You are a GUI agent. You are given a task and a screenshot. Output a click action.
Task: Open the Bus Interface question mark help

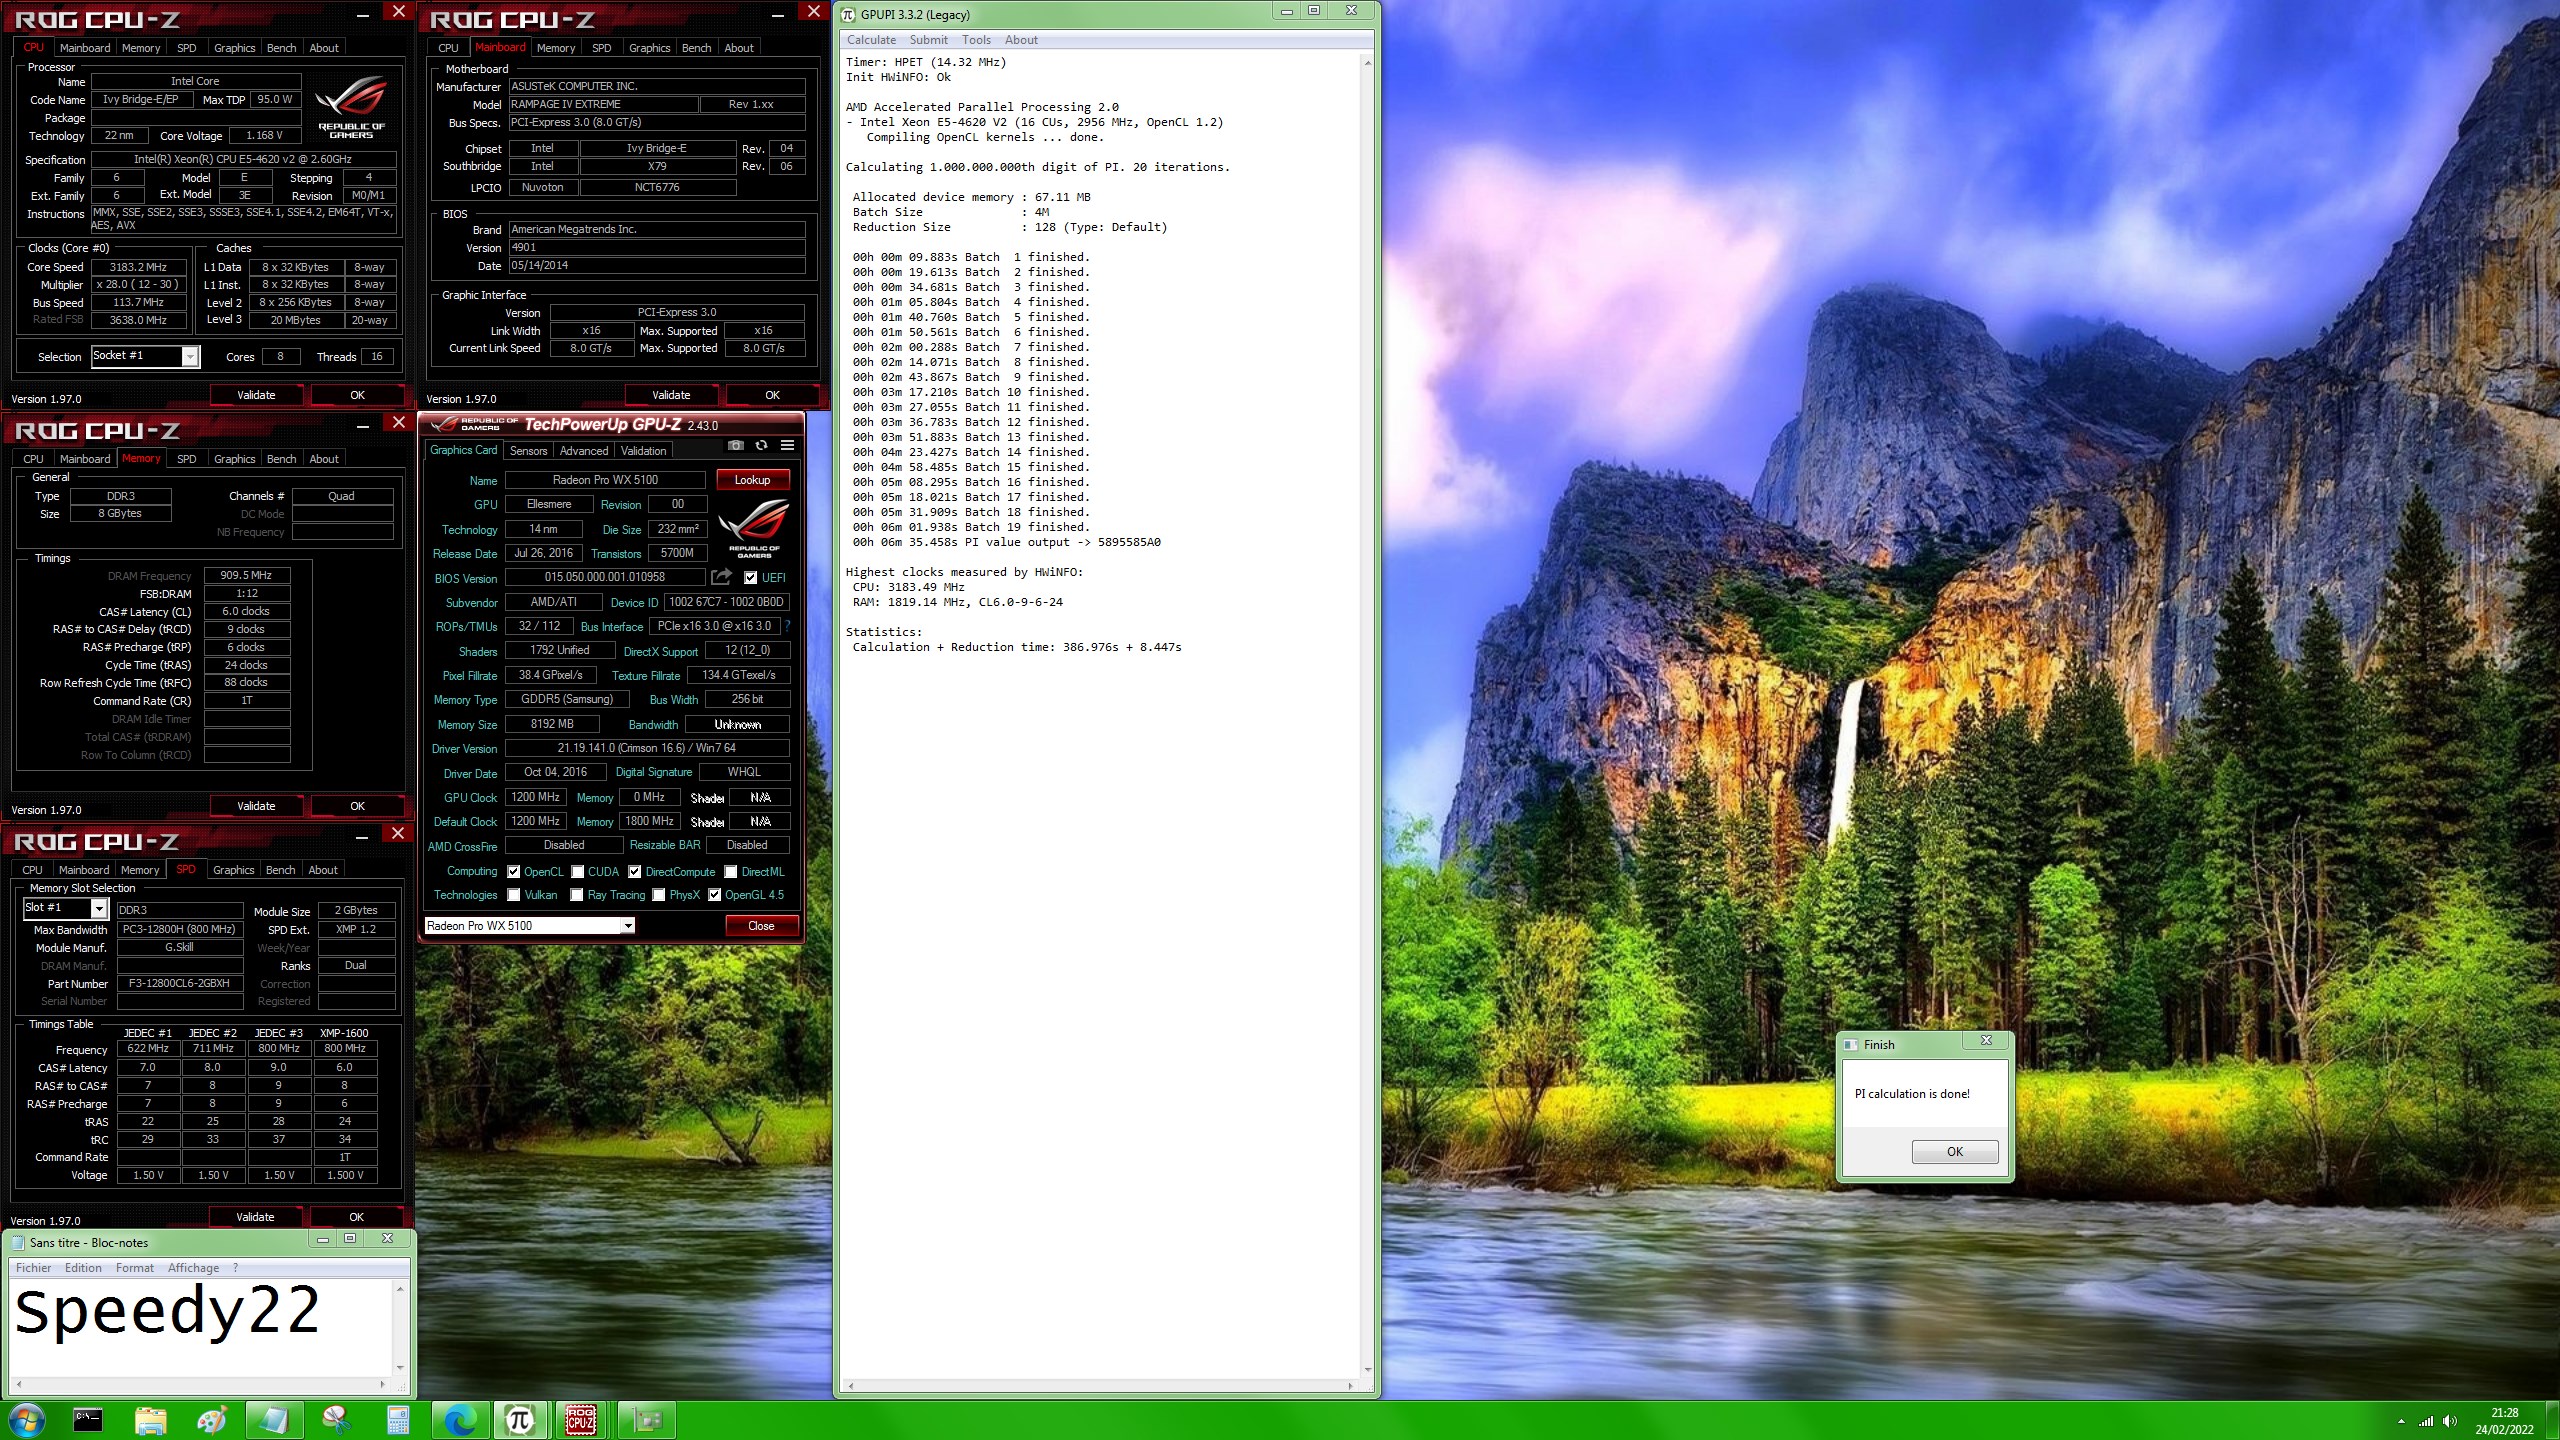[x=787, y=626]
